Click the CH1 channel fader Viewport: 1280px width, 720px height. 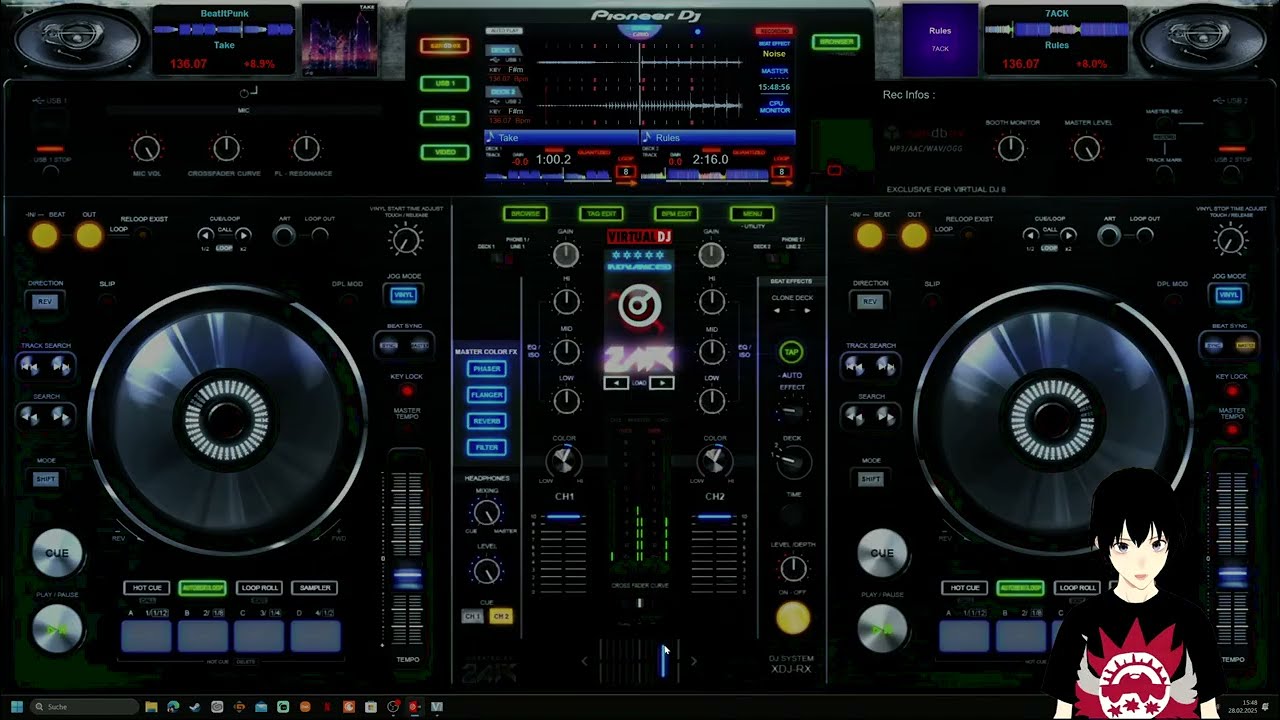click(565, 517)
